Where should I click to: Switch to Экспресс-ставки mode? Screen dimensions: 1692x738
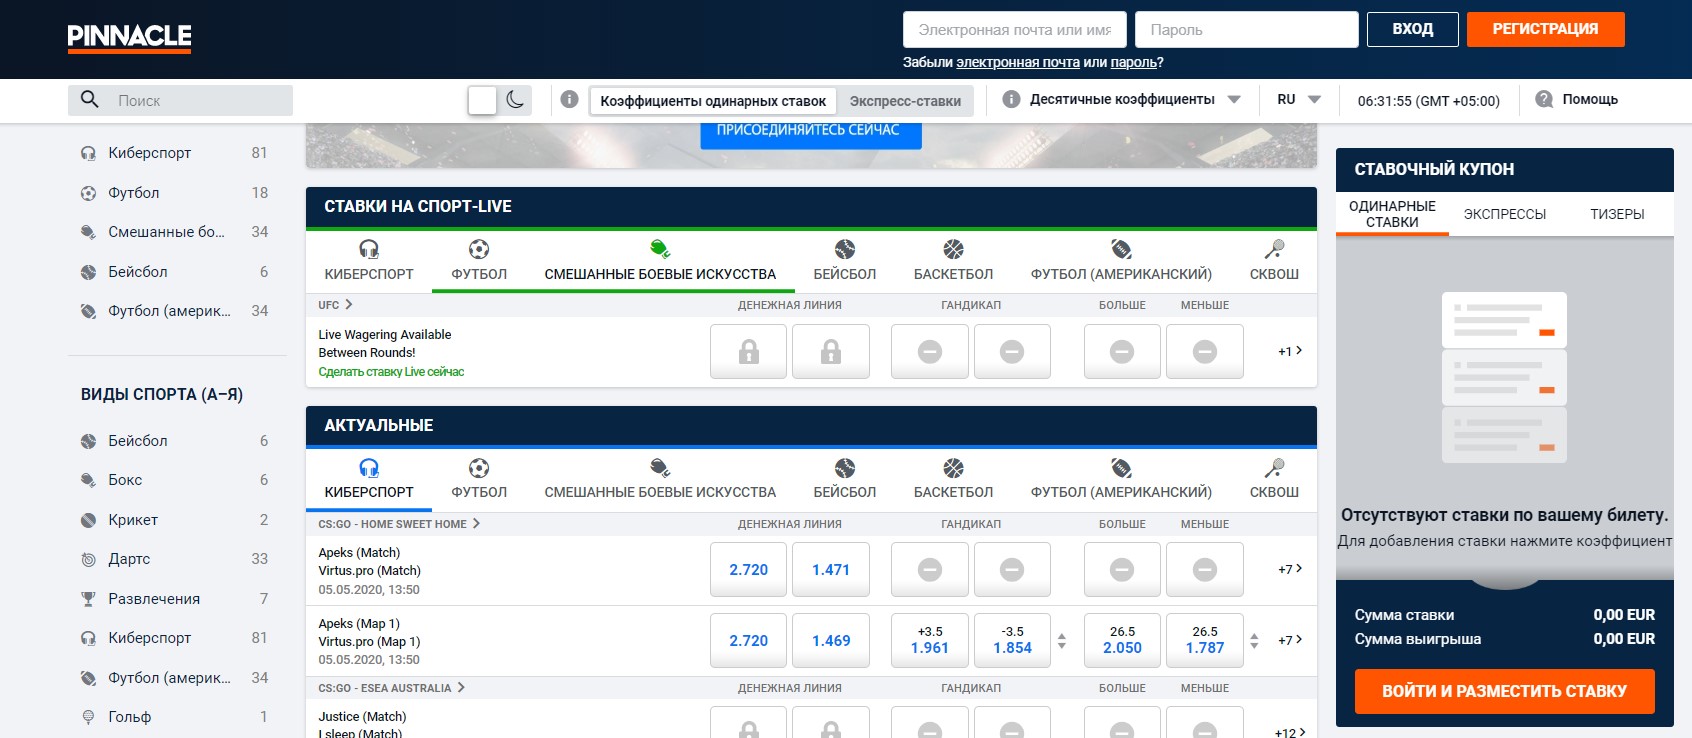[x=905, y=101]
